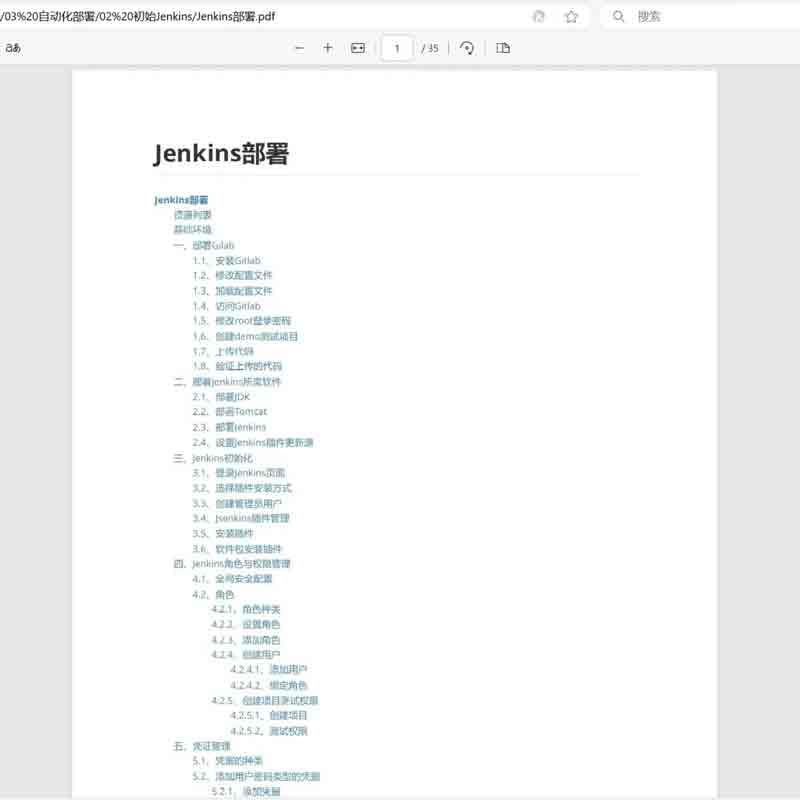Open '4.2.4、创建用户' entry
This screenshot has height=800, width=800.
click(246, 655)
